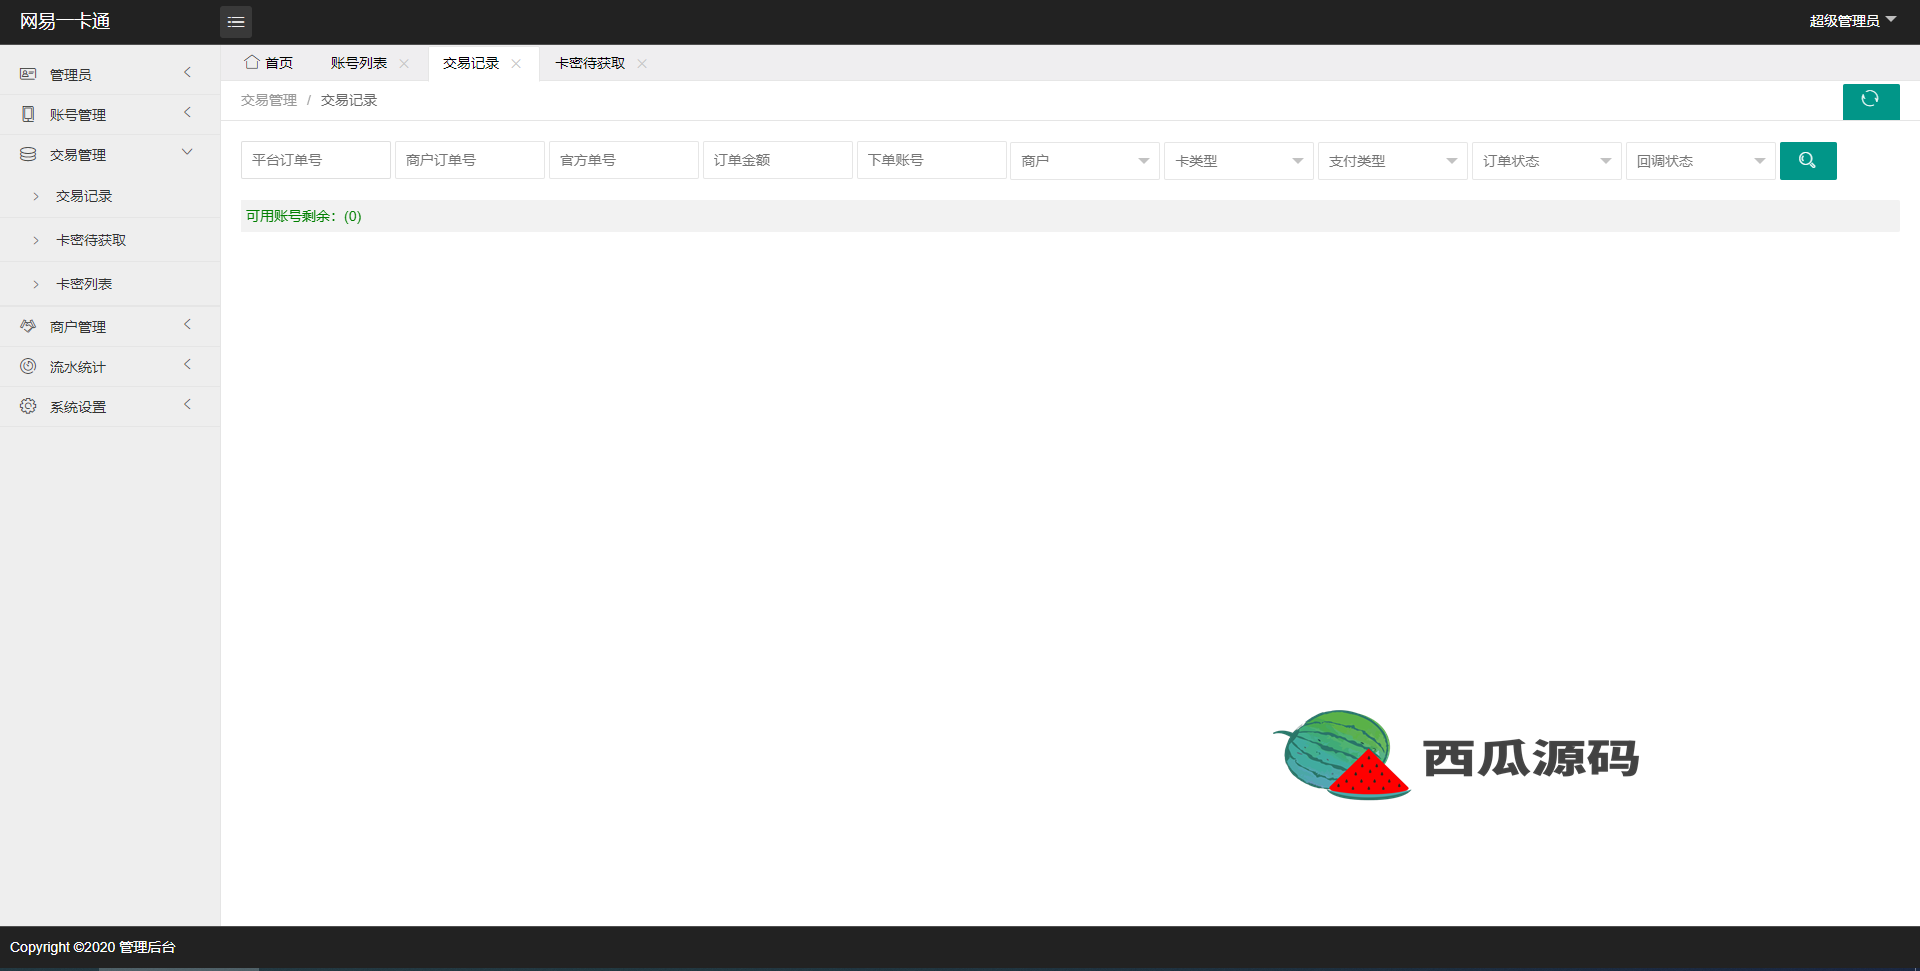
Task: Open the 卡类型 dropdown
Action: pyautogui.click(x=1238, y=161)
